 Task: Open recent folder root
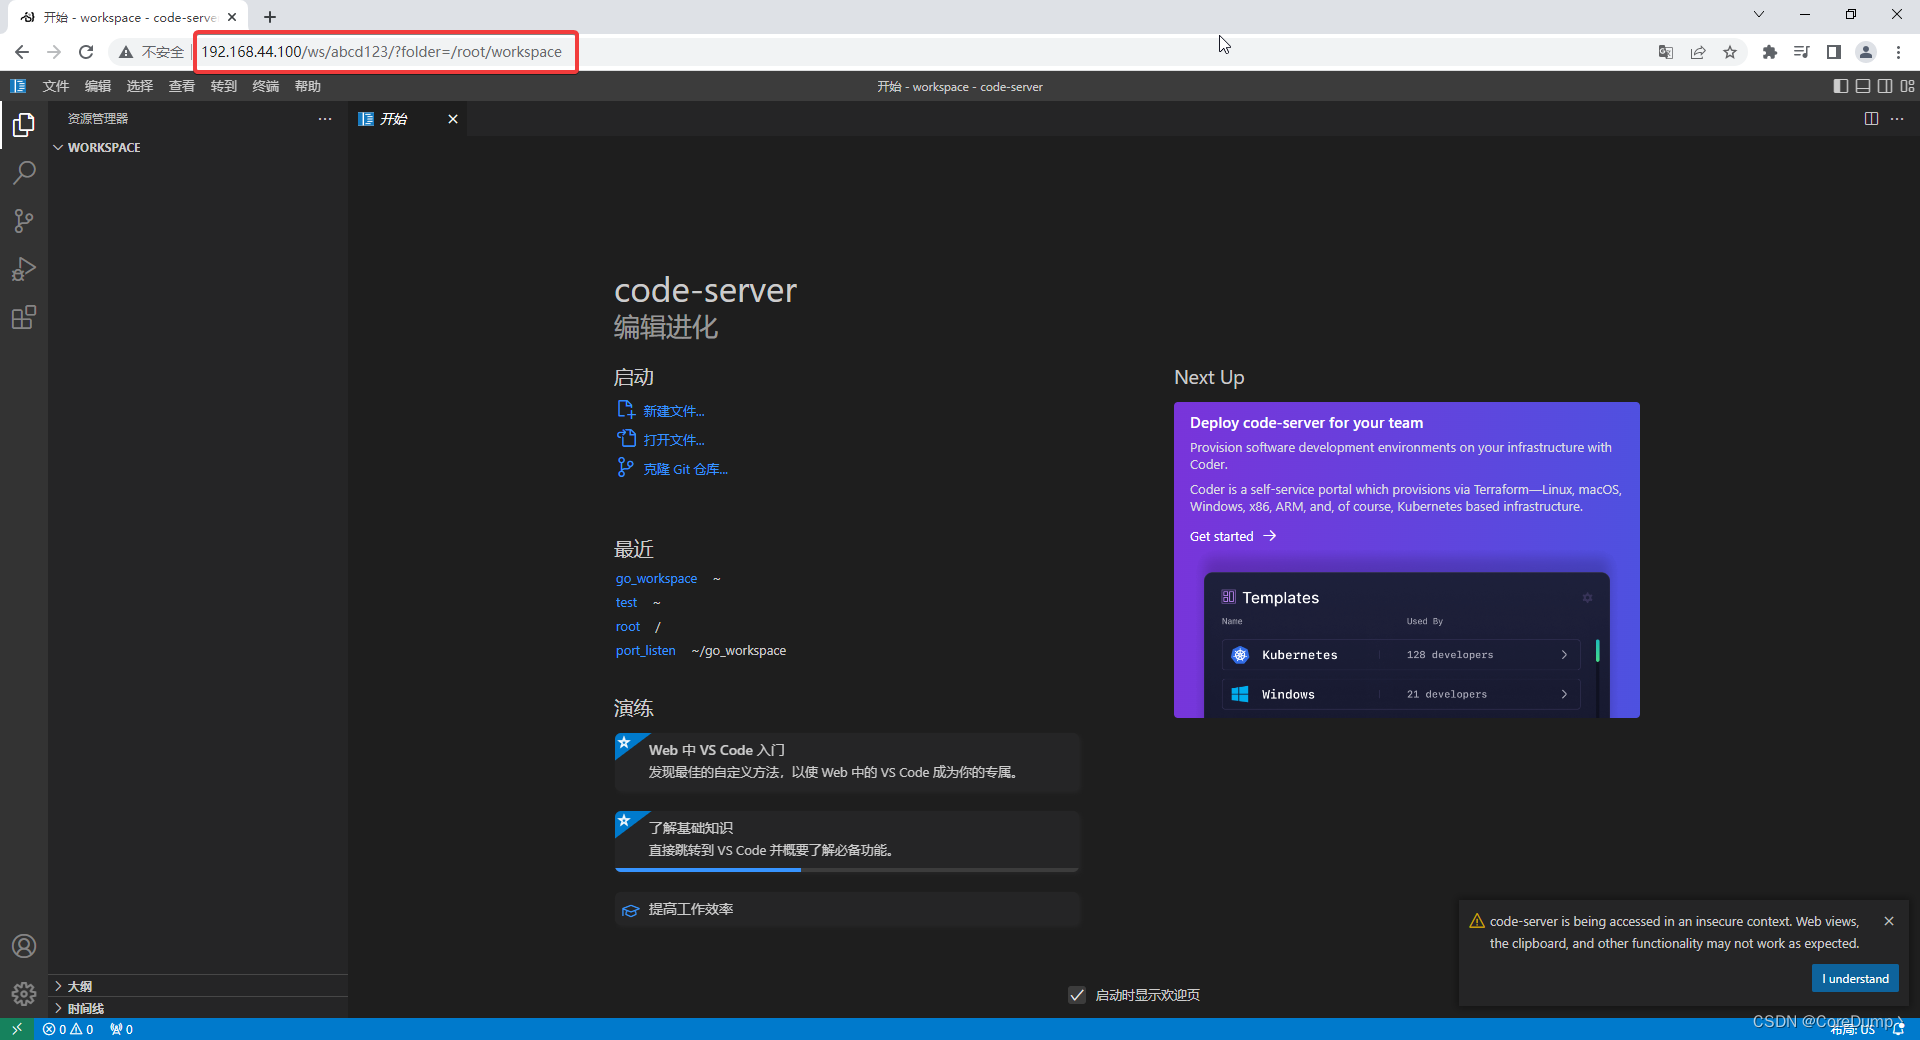(628, 627)
